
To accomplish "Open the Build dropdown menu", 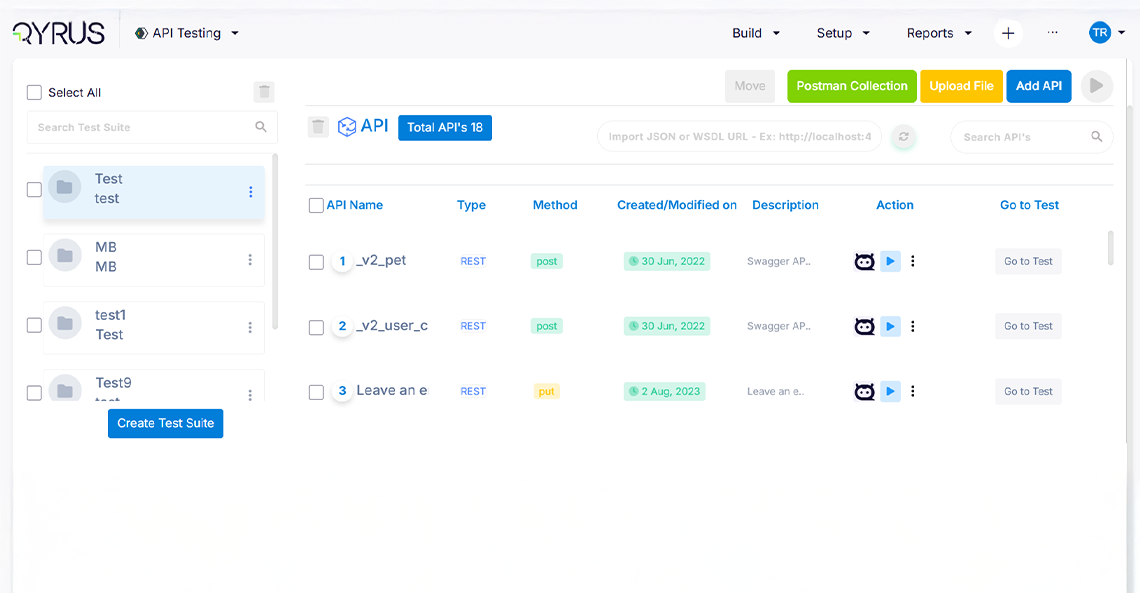I will [755, 33].
